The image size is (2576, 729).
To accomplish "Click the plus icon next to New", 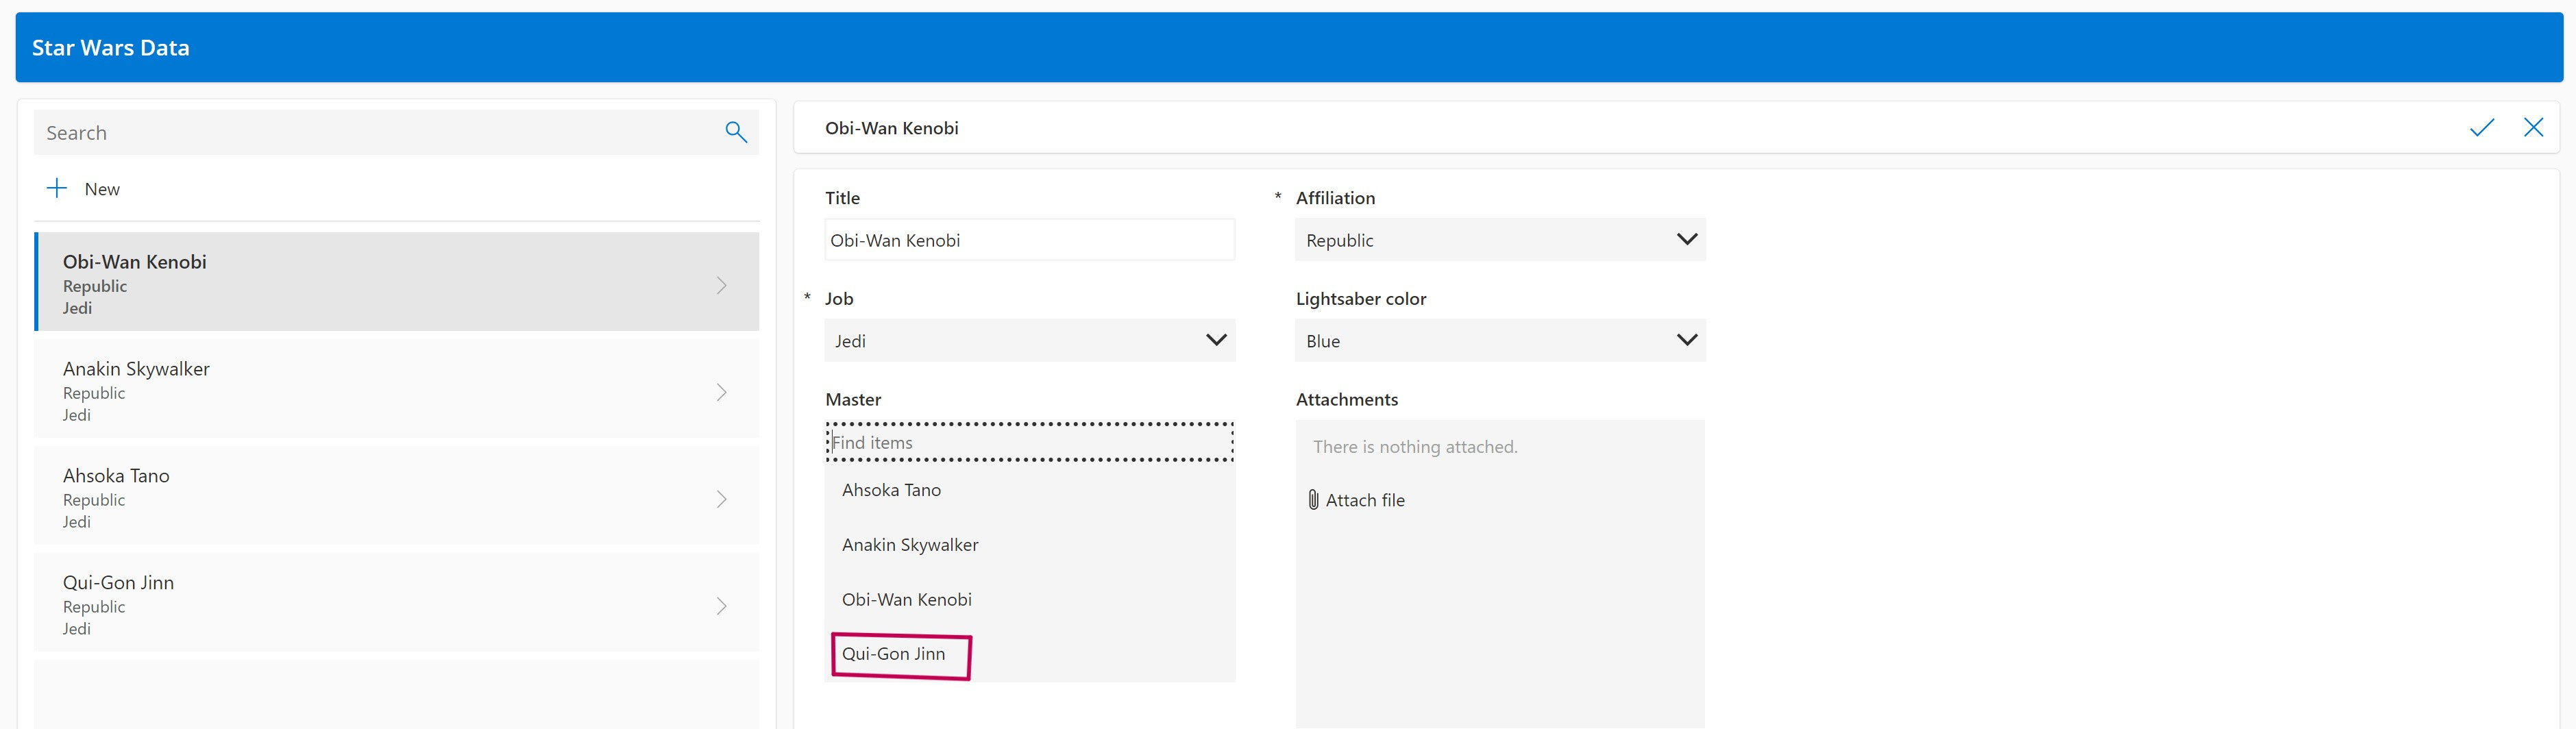I will [57, 188].
